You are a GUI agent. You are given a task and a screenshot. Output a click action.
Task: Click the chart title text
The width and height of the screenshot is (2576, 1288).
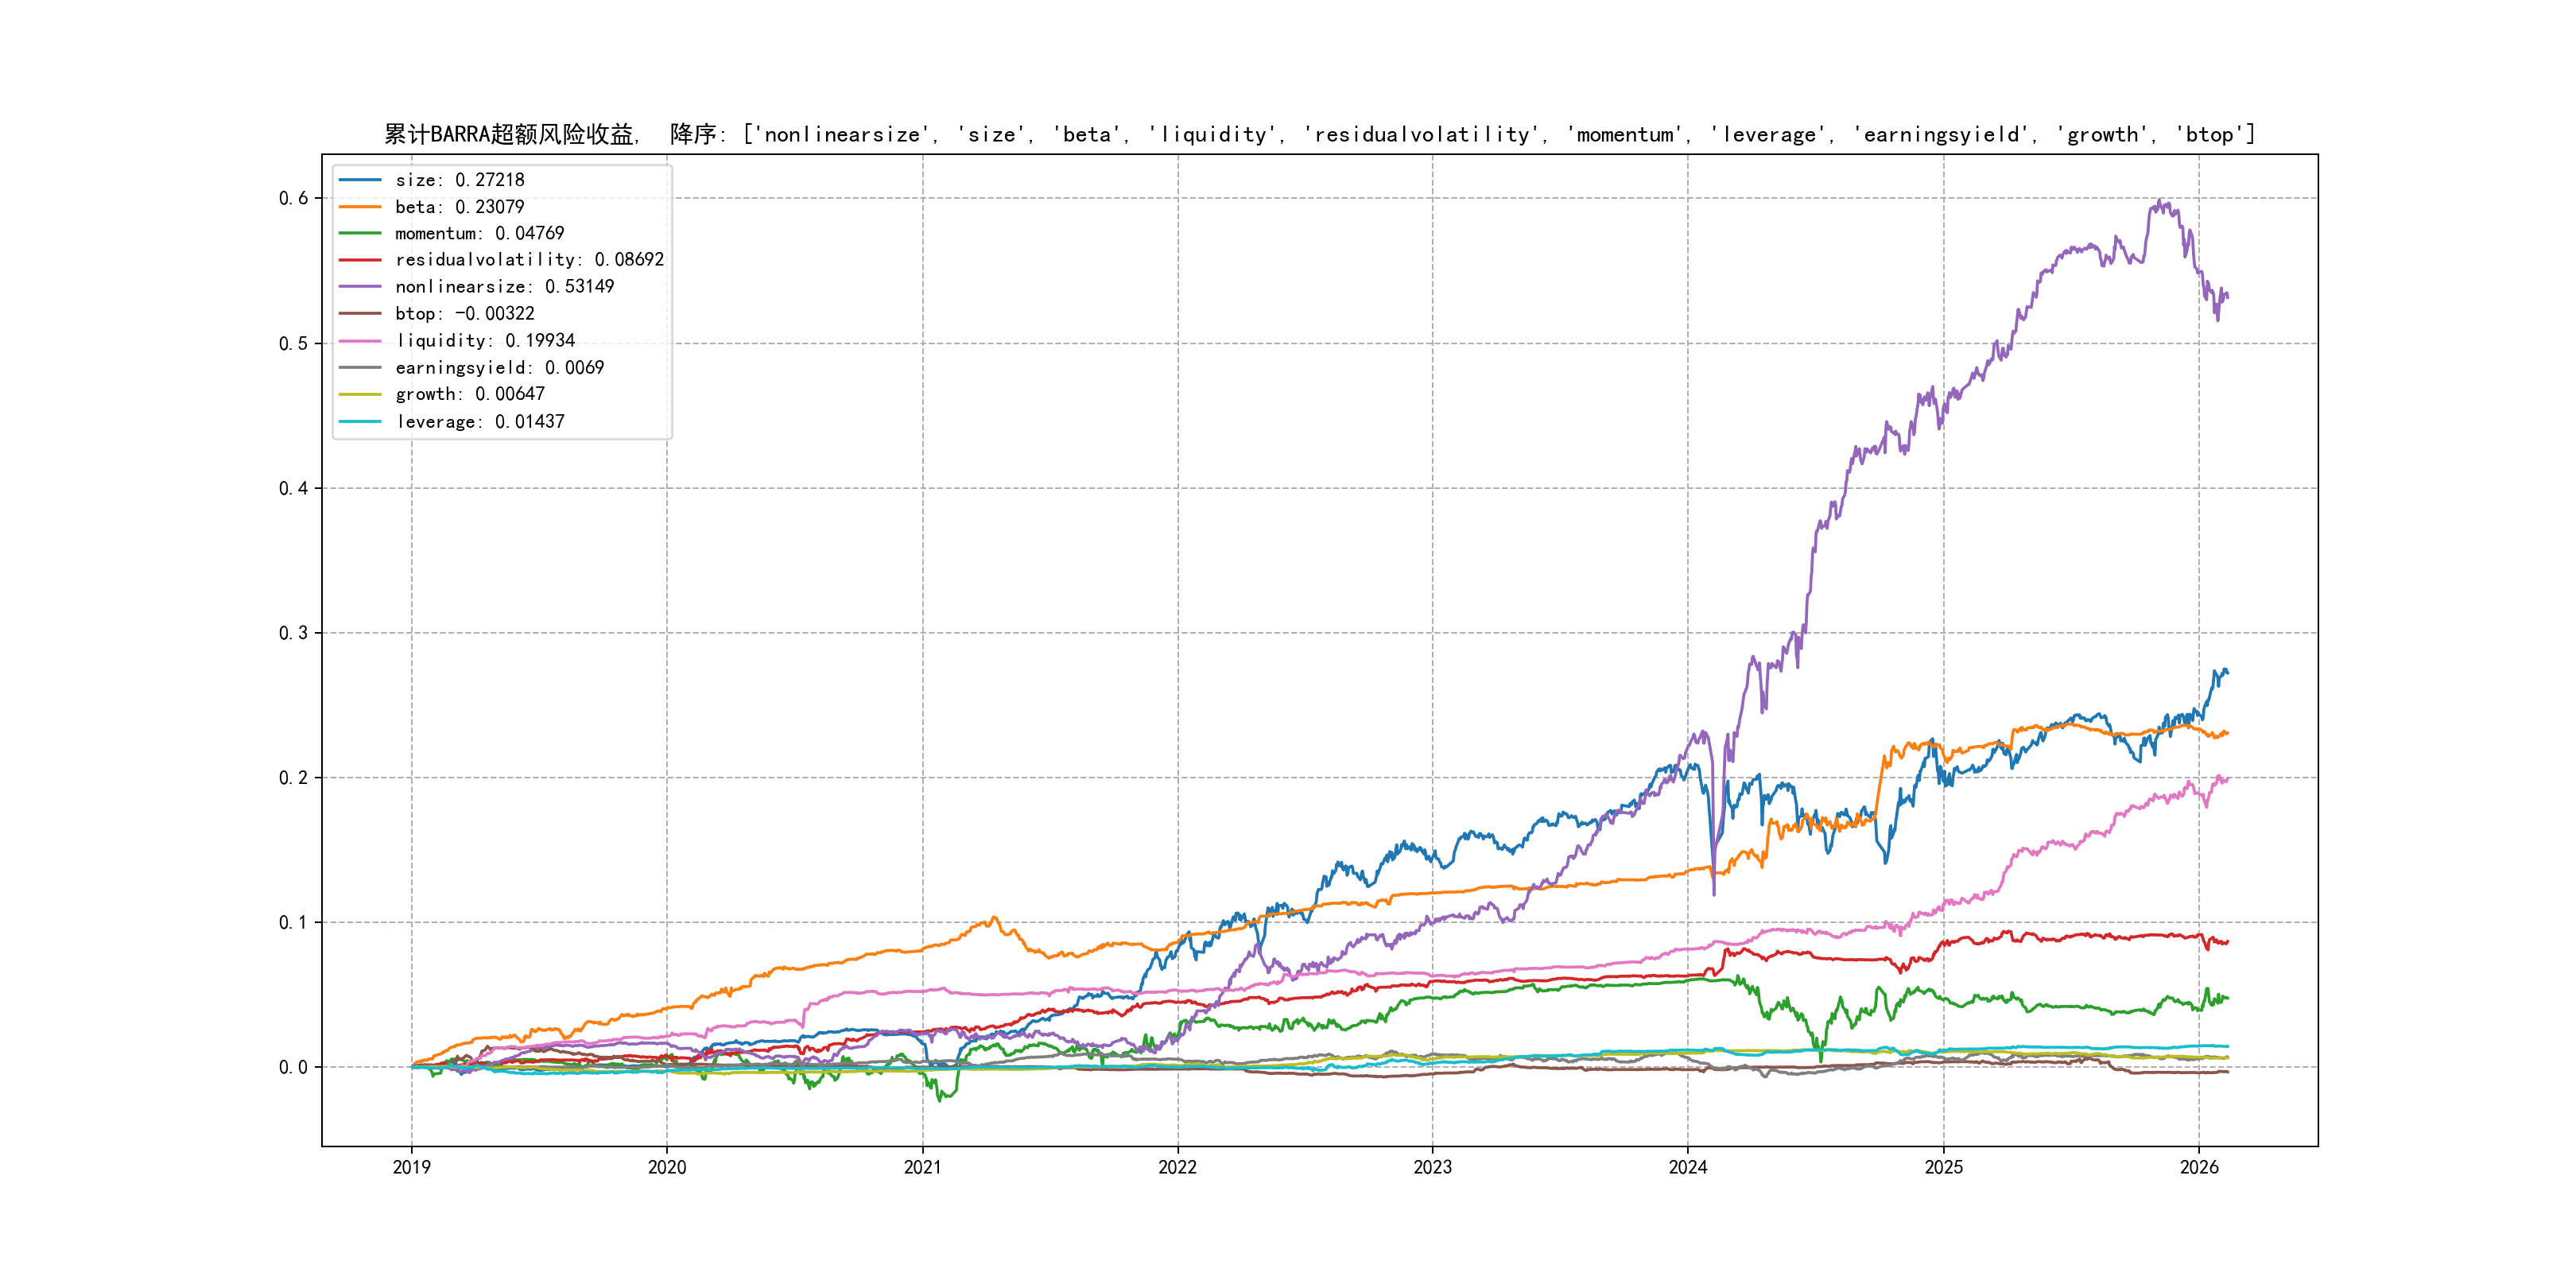coord(1319,134)
